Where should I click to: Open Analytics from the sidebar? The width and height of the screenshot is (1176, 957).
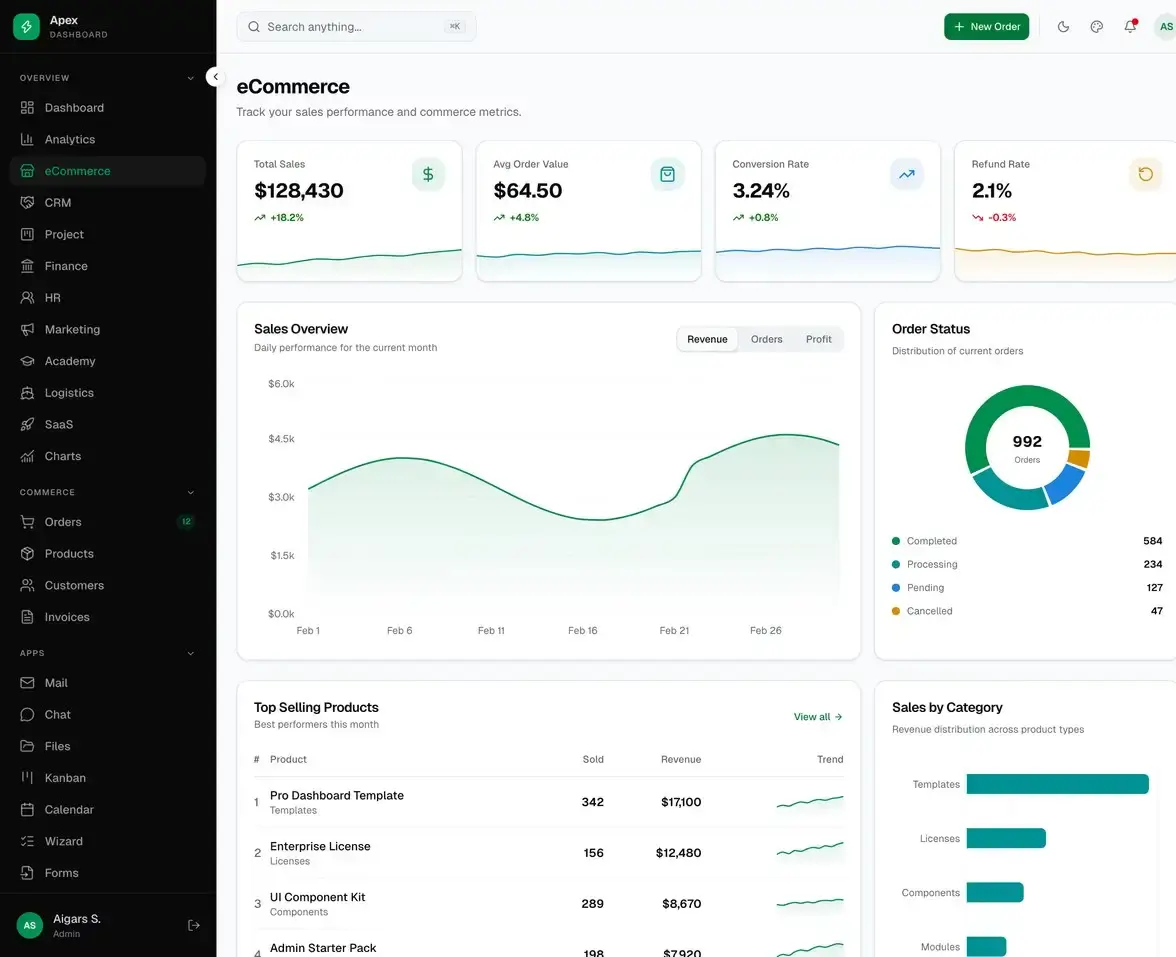tap(107, 140)
